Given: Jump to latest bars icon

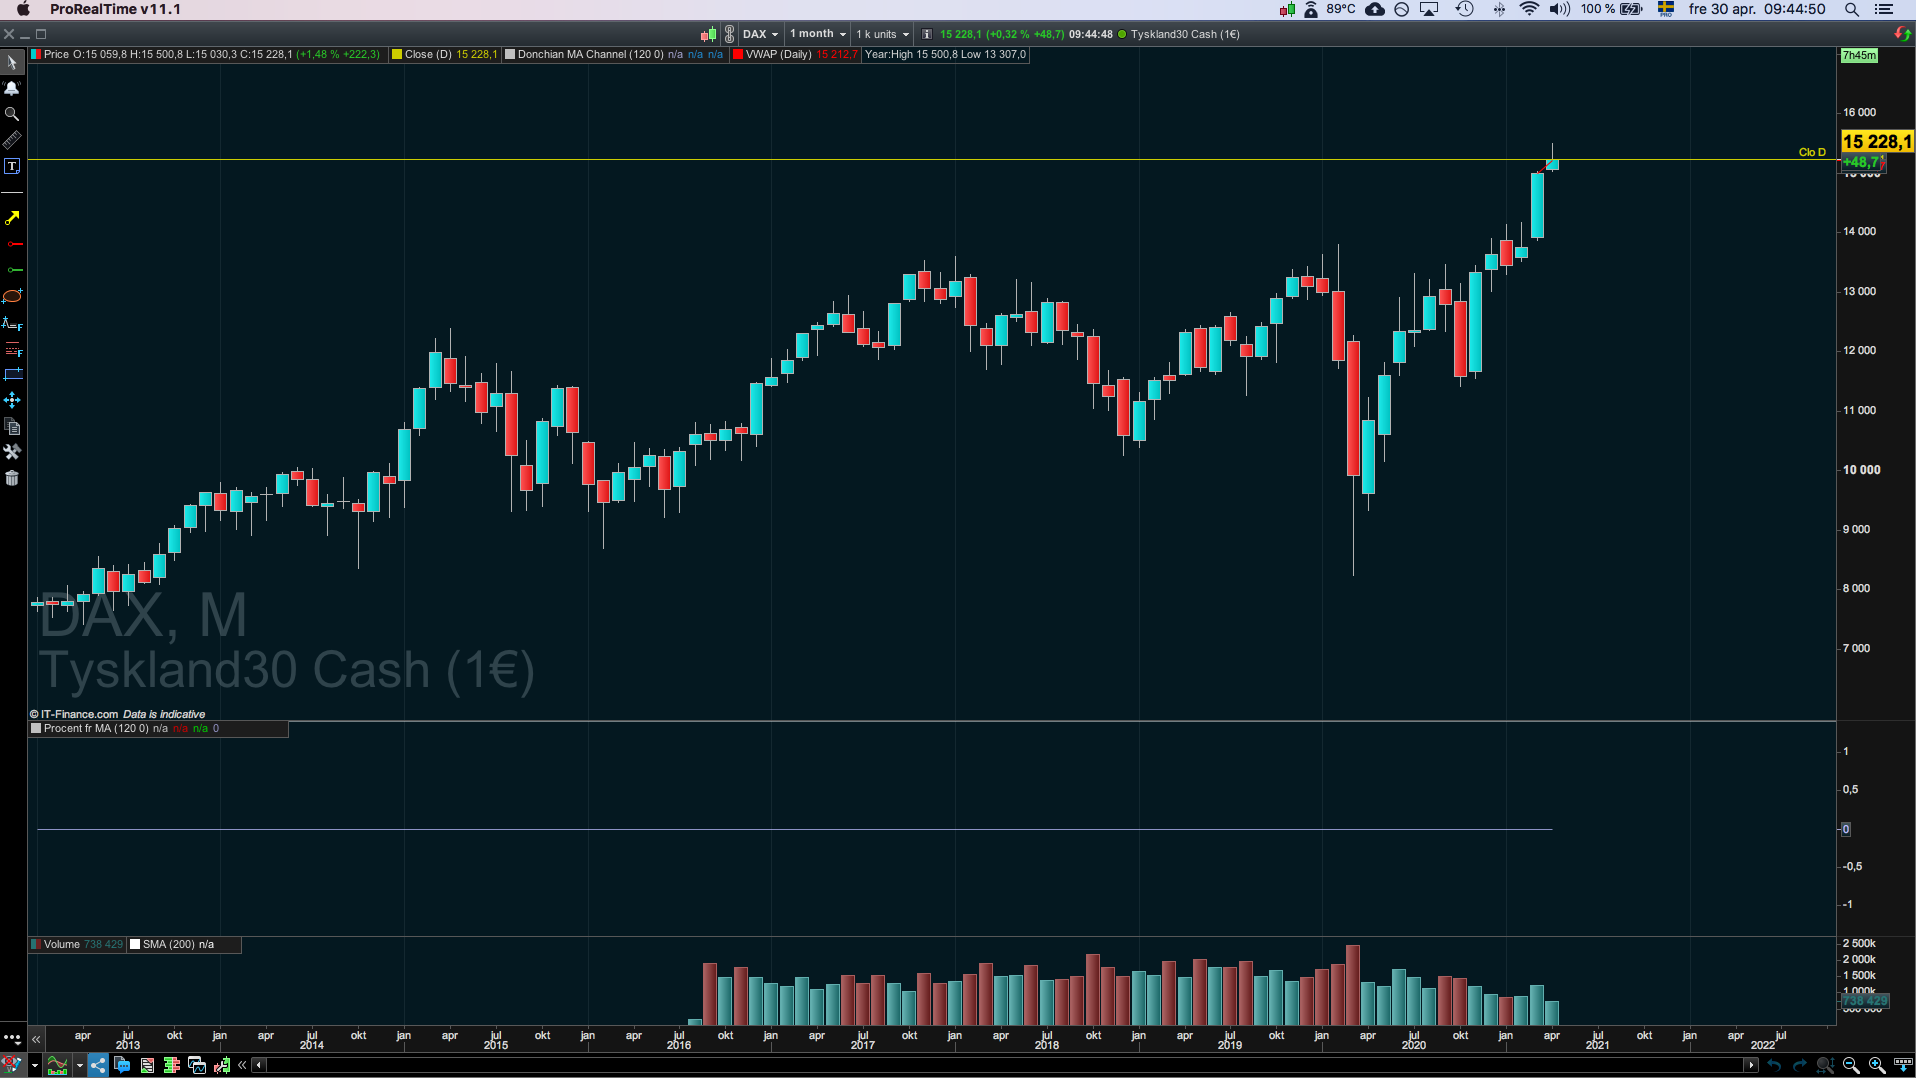Looking at the screenshot, I should pyautogui.click(x=1903, y=1065).
